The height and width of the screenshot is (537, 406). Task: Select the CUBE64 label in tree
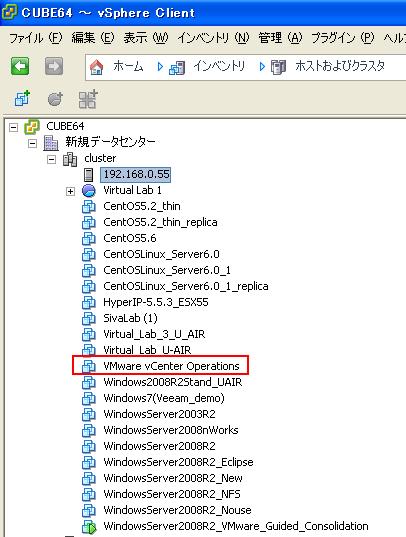pos(65,126)
